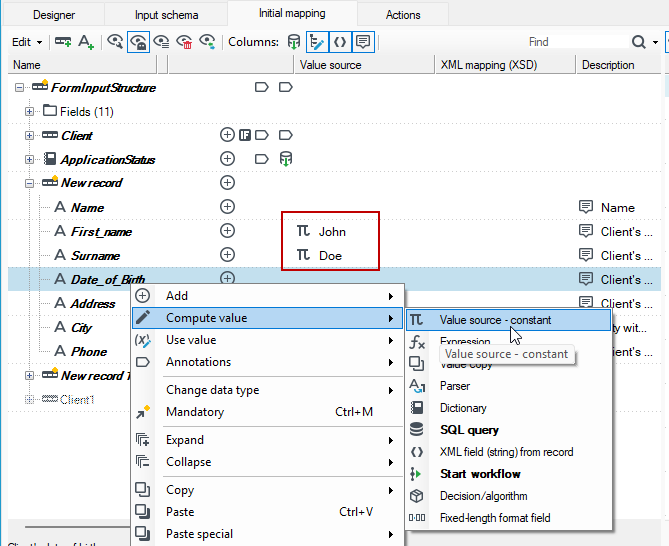Select SQL query in Compute value submenu
This screenshot has width=669, height=546.
click(469, 430)
